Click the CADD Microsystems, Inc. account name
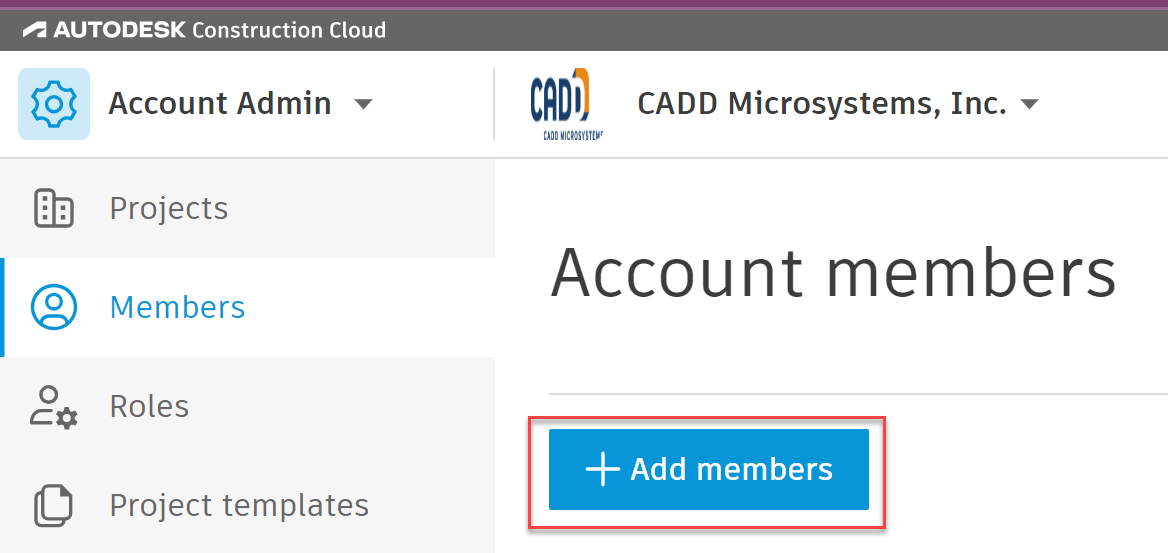The width and height of the screenshot is (1168, 553). coord(821,104)
